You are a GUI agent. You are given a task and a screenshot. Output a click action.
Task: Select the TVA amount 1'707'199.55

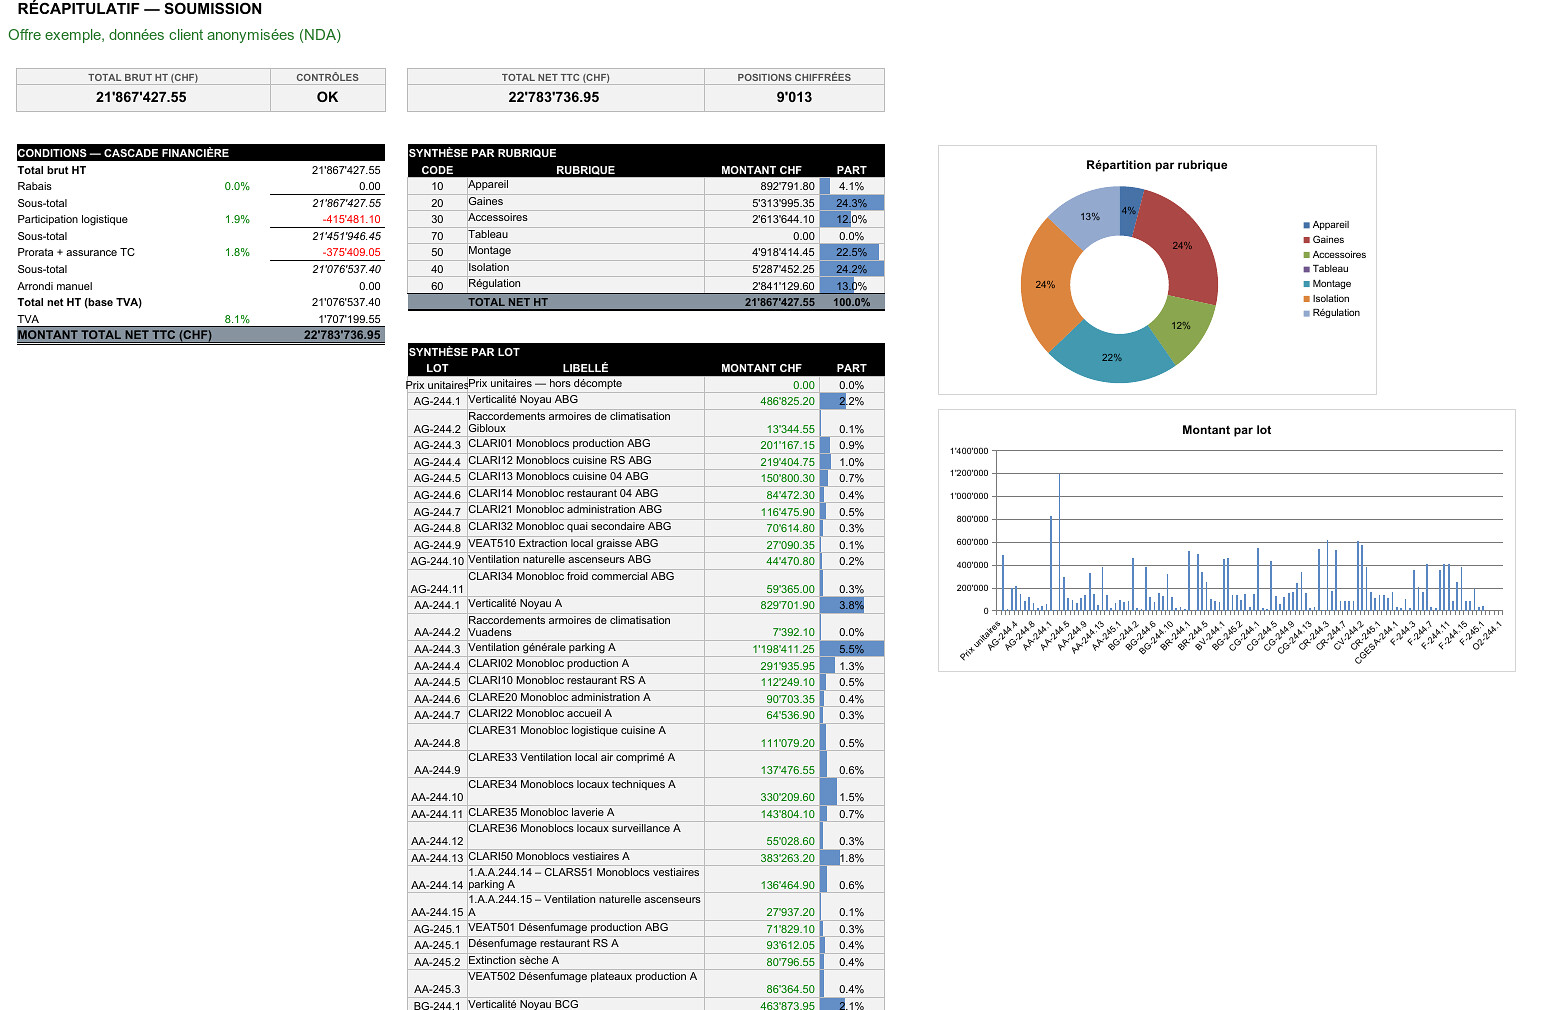(347, 319)
